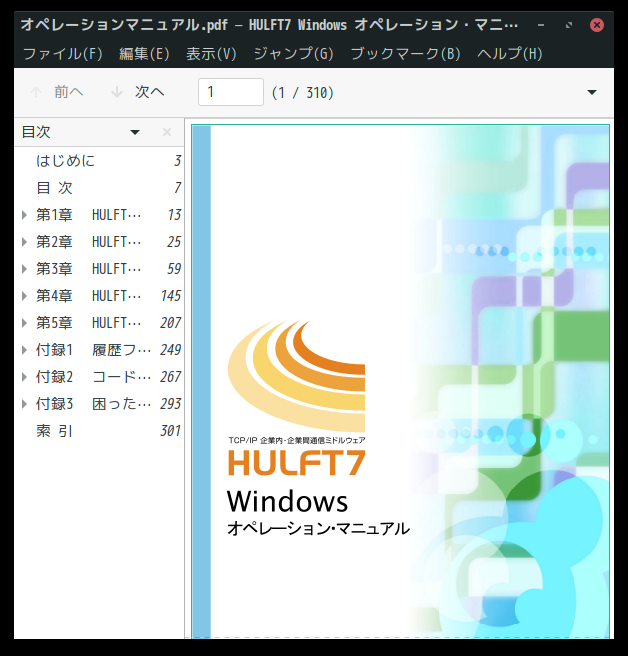The height and width of the screenshot is (656, 628).
Task: Select 第2章 HULFT row text
Action: pos(89,242)
